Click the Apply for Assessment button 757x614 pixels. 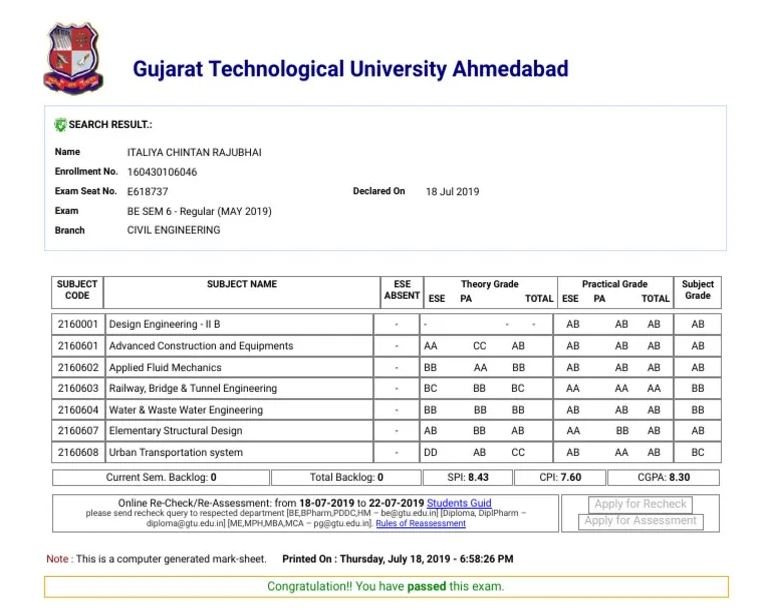(640, 521)
